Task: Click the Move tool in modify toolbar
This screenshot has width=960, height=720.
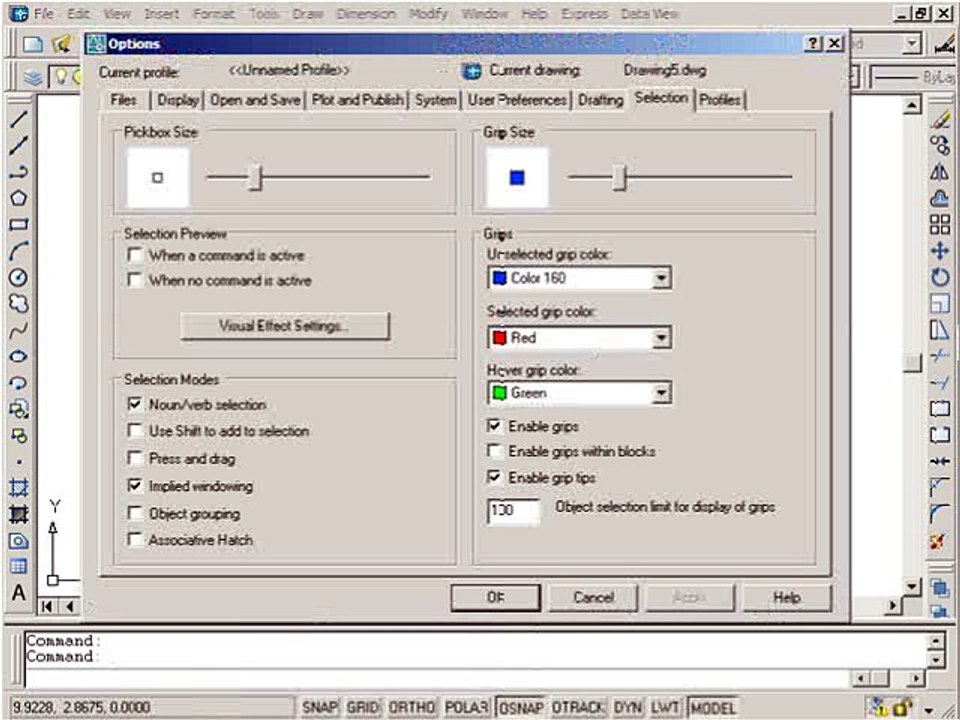Action: pos(940,250)
